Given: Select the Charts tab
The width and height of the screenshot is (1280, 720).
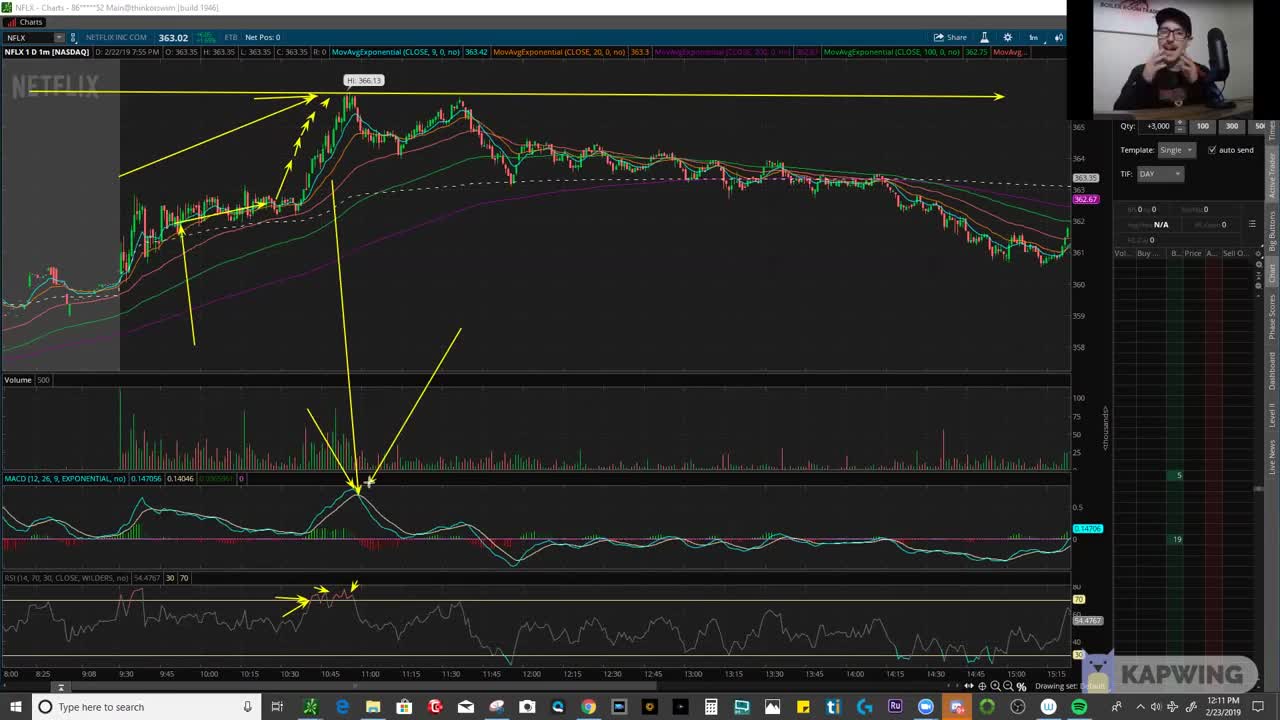Looking at the screenshot, I should [x=25, y=22].
